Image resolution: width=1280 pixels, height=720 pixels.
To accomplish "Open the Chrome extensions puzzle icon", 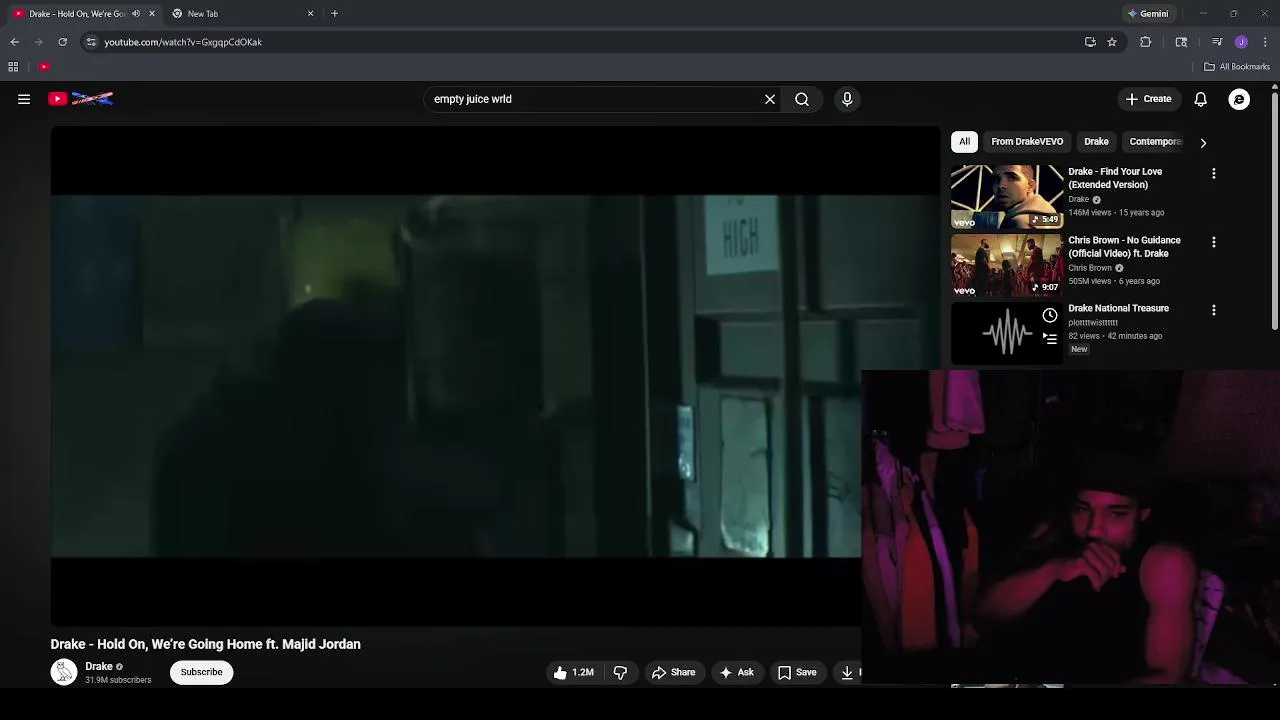I will 1146,42.
